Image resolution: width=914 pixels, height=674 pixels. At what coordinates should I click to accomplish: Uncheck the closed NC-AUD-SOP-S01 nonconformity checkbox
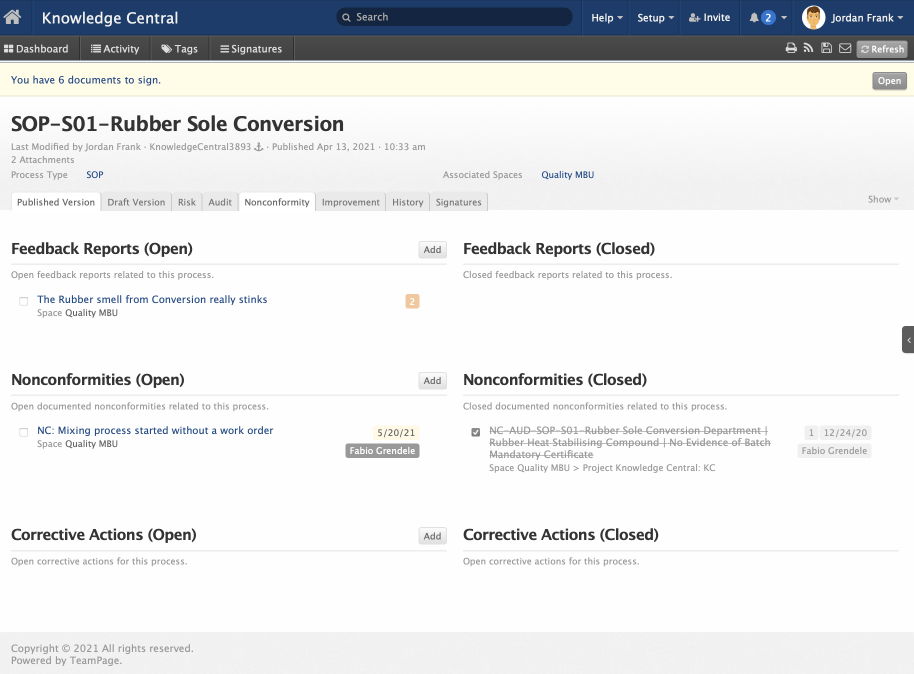click(476, 432)
